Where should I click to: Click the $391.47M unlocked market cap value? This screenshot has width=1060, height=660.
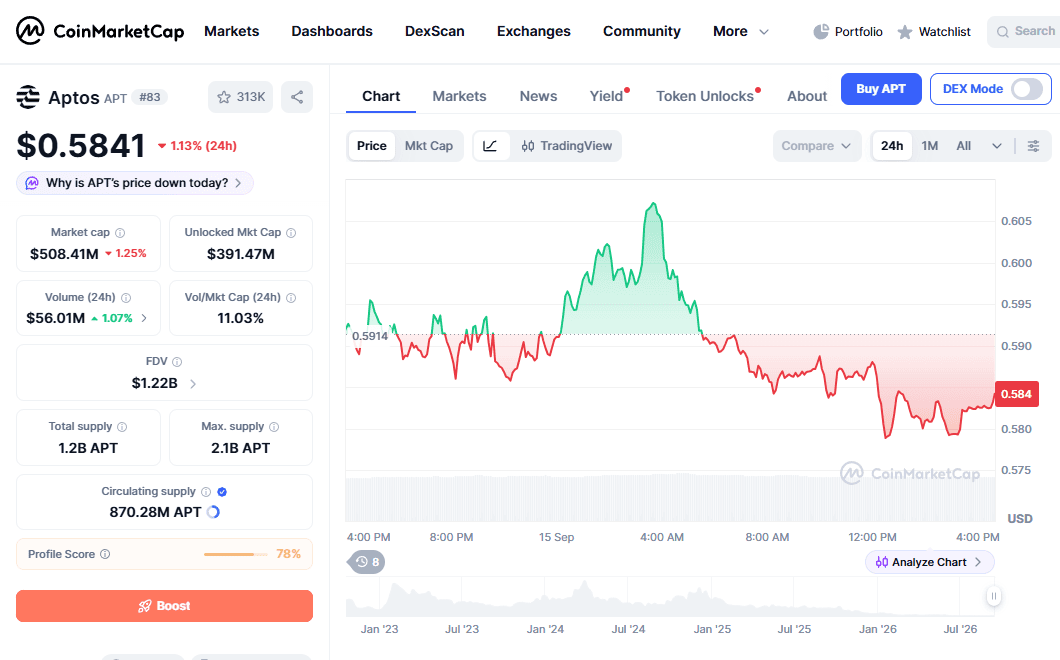tap(241, 254)
